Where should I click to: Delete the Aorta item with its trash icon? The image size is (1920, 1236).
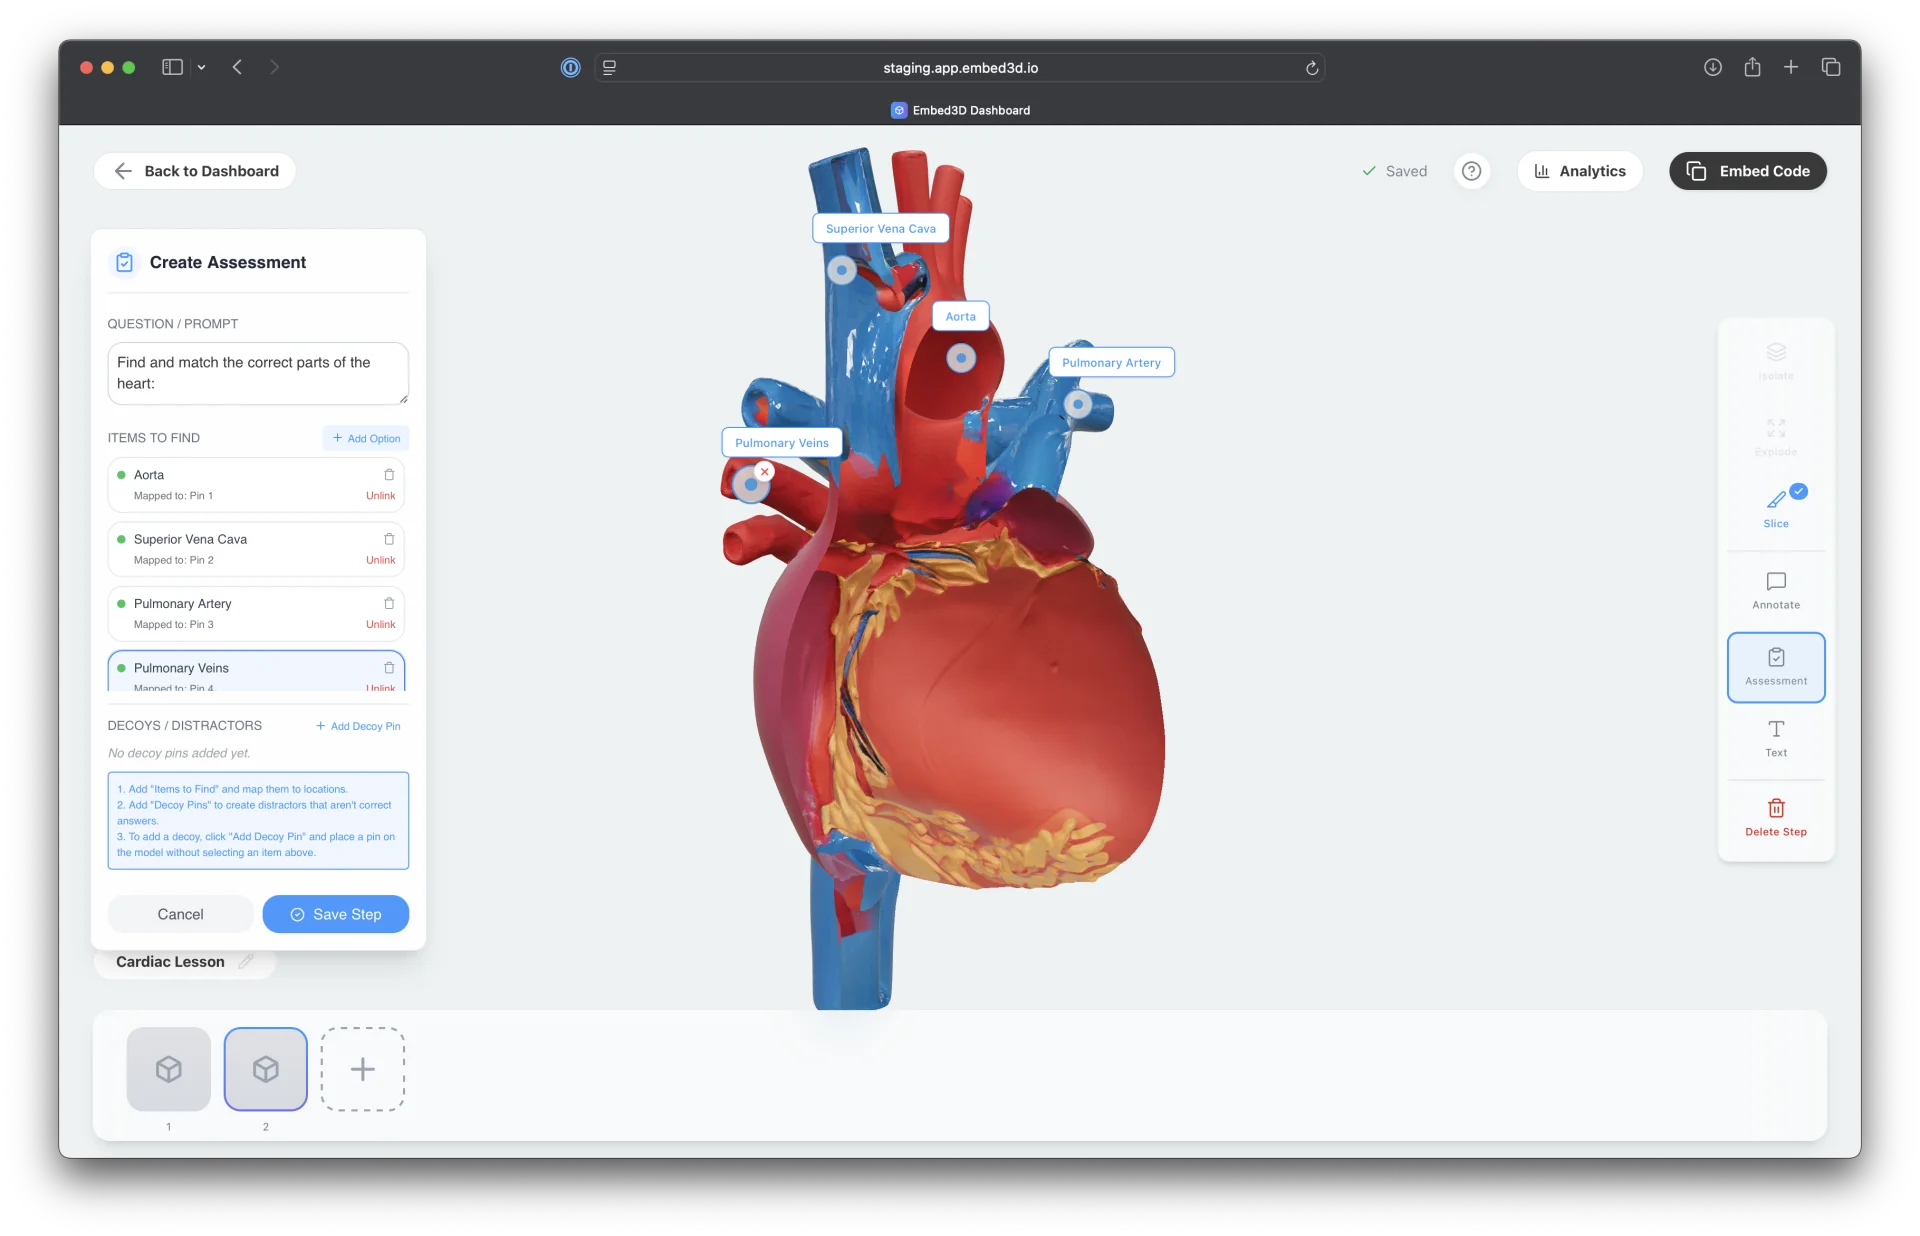389,475
